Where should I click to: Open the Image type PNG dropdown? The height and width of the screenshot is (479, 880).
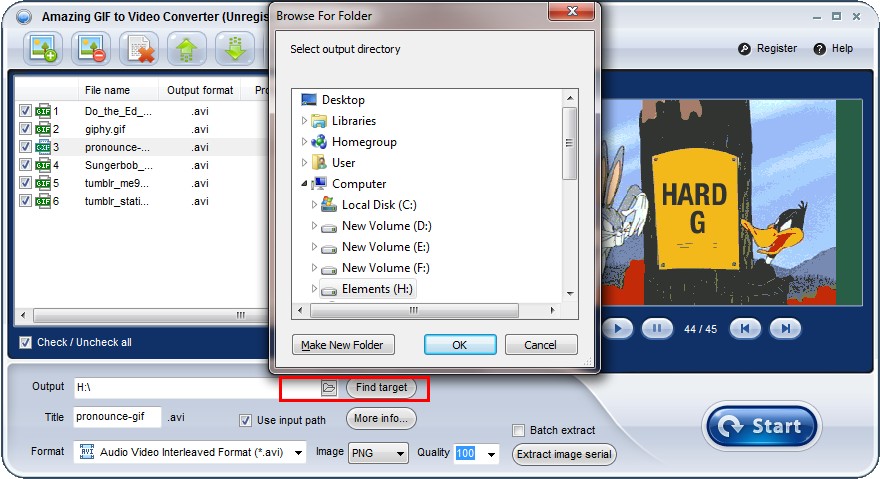coord(400,454)
